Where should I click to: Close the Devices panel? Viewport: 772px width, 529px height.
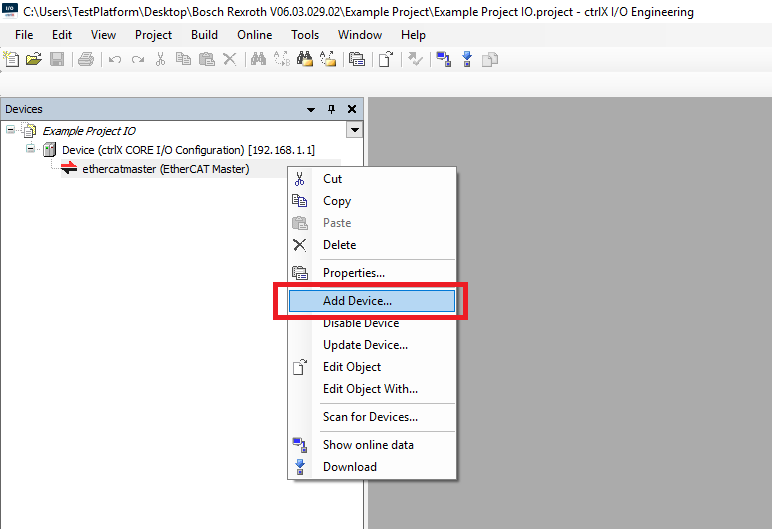352,109
